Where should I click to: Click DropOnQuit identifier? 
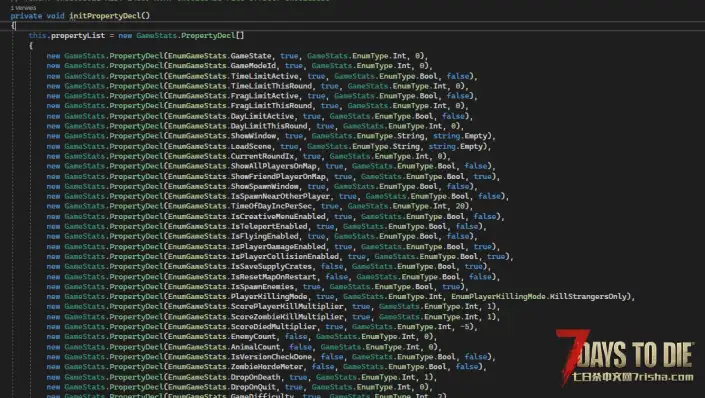point(253,387)
